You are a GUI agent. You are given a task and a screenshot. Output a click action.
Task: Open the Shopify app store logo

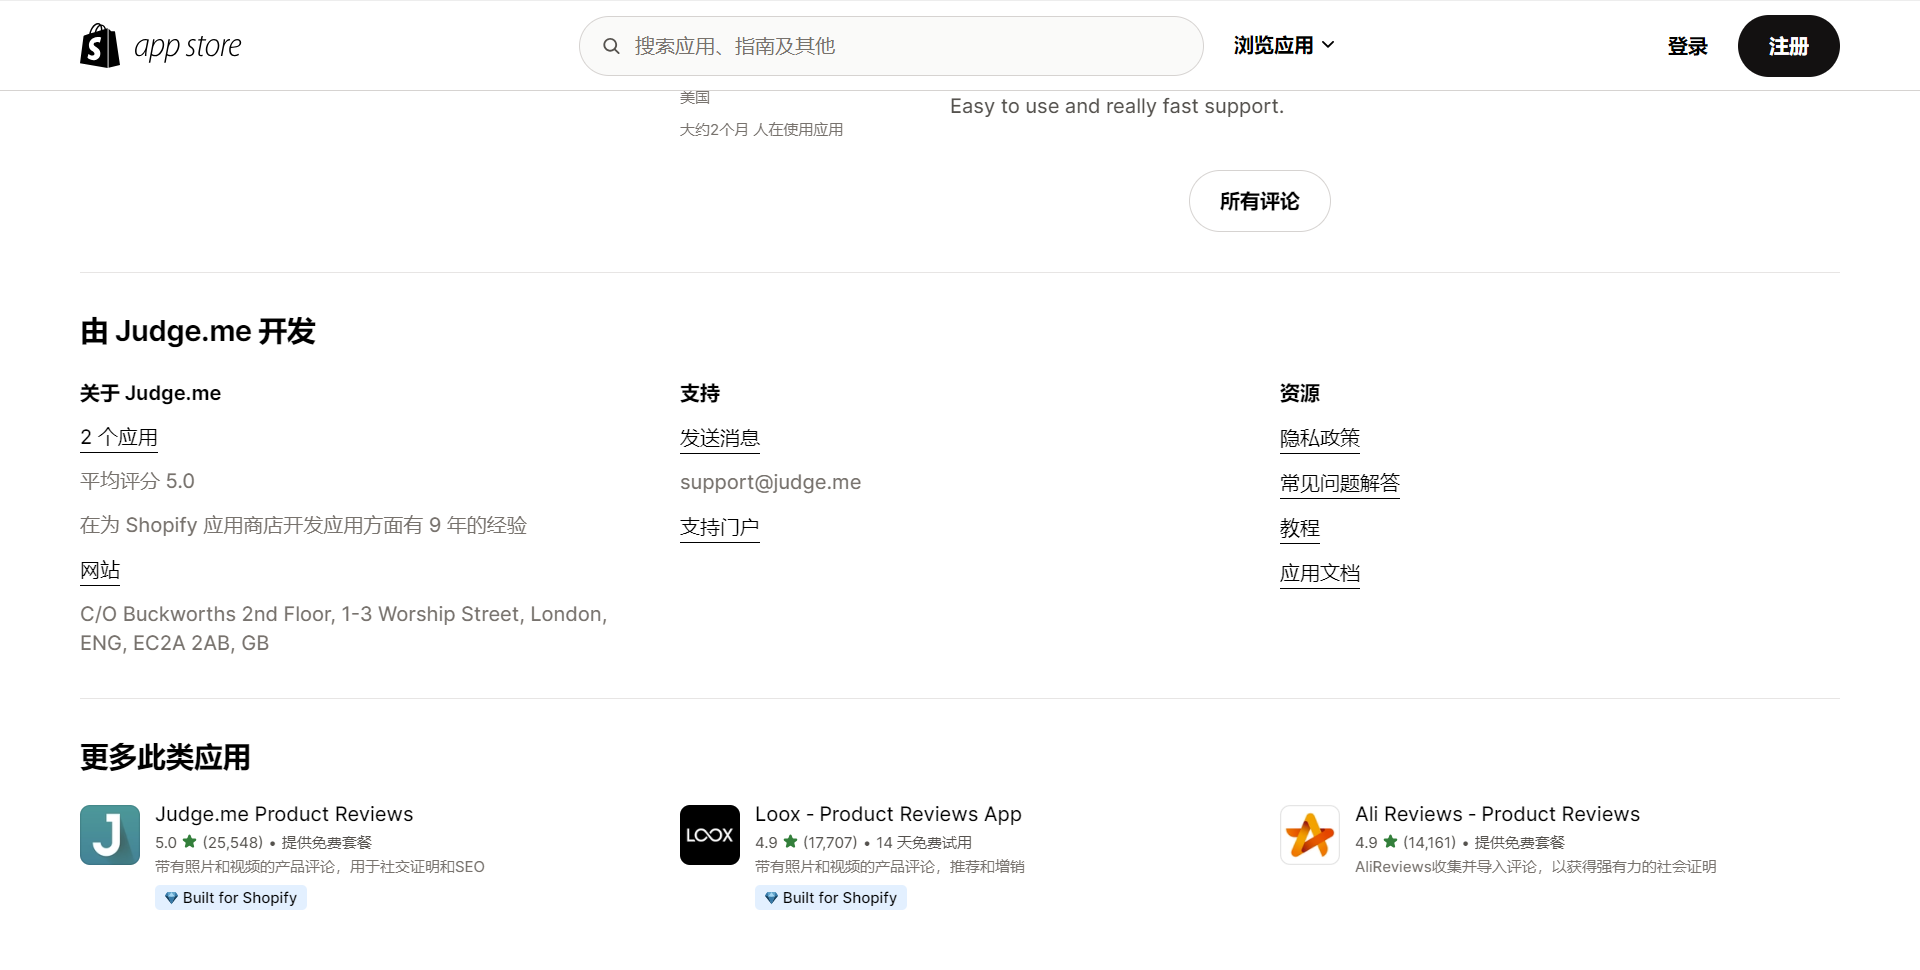click(161, 46)
